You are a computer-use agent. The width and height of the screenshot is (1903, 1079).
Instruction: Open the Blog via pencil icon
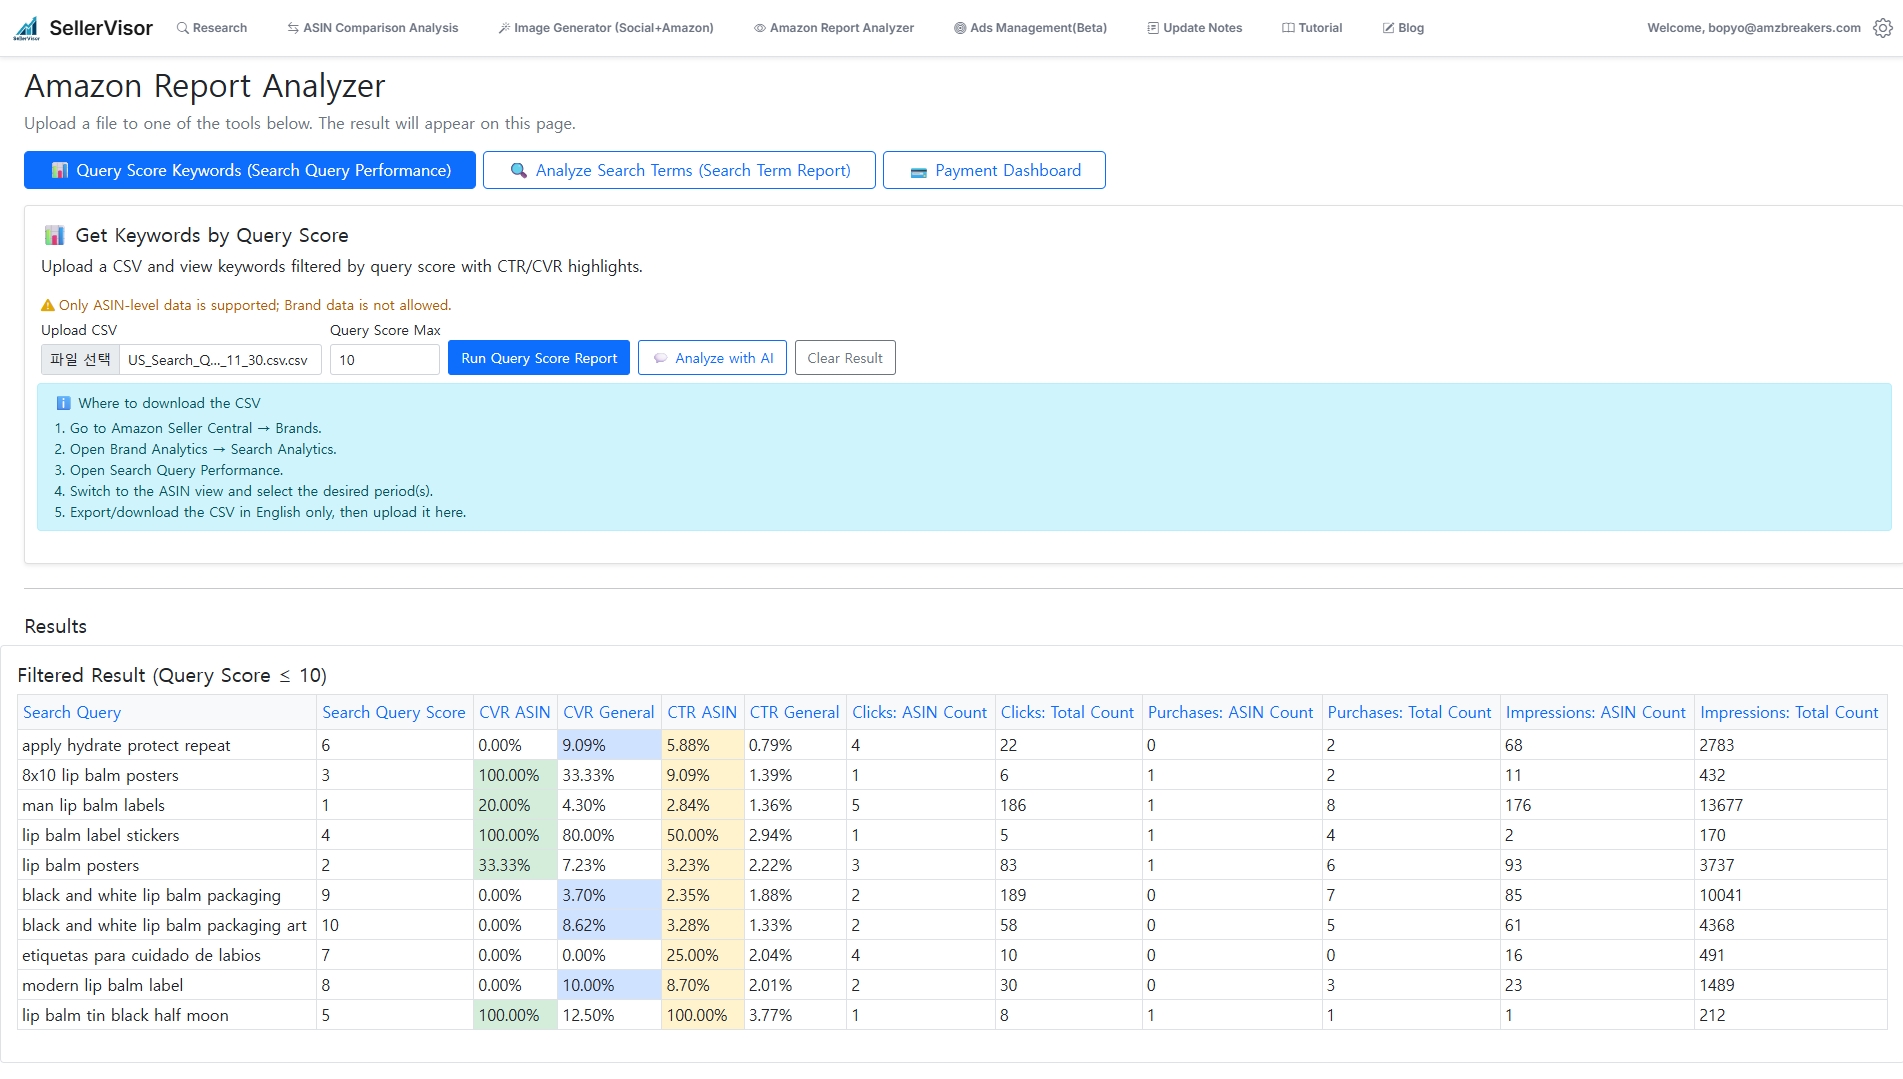1388,28
